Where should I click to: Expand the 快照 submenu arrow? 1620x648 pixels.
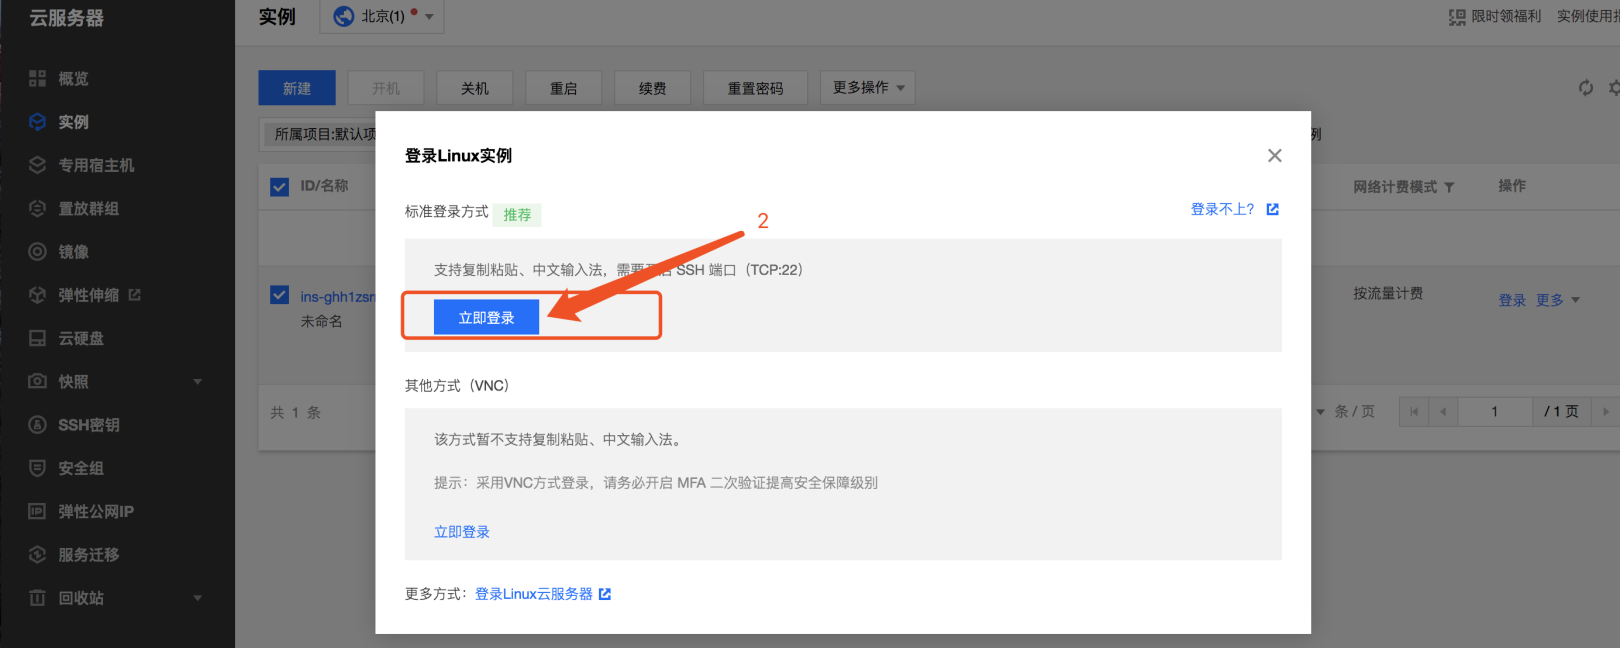197,381
